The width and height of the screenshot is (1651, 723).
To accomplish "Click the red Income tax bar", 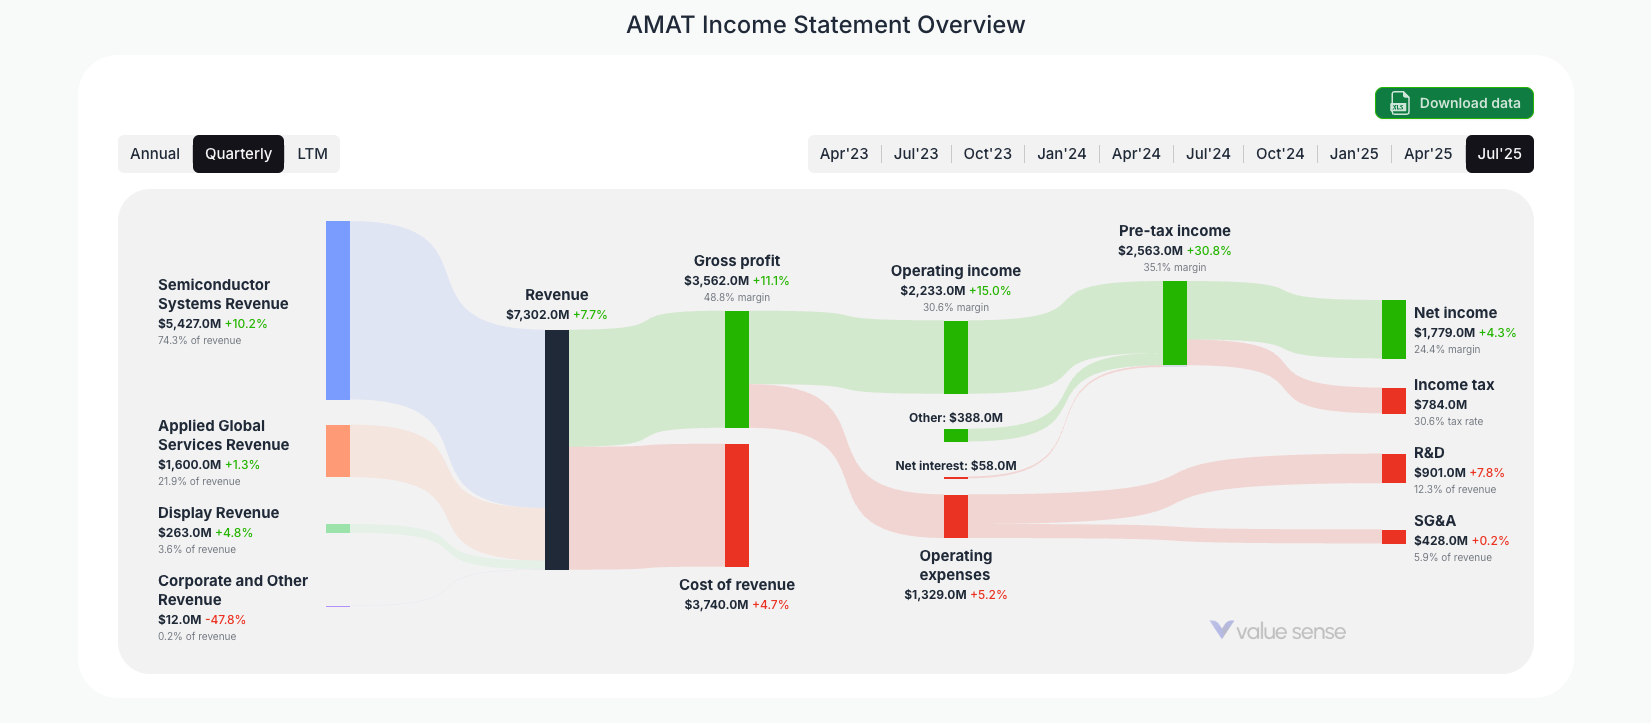I will point(1394,401).
